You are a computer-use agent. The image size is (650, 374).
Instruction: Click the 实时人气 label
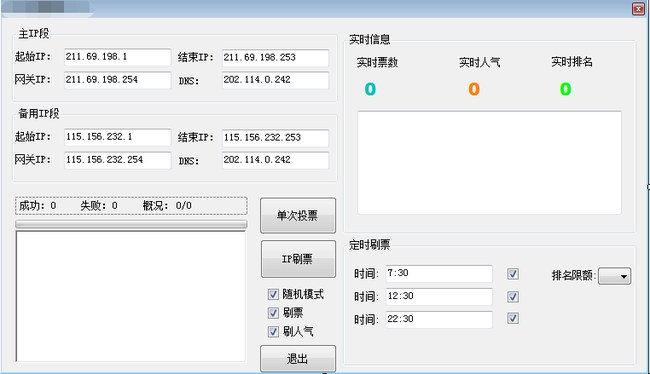tap(479, 63)
